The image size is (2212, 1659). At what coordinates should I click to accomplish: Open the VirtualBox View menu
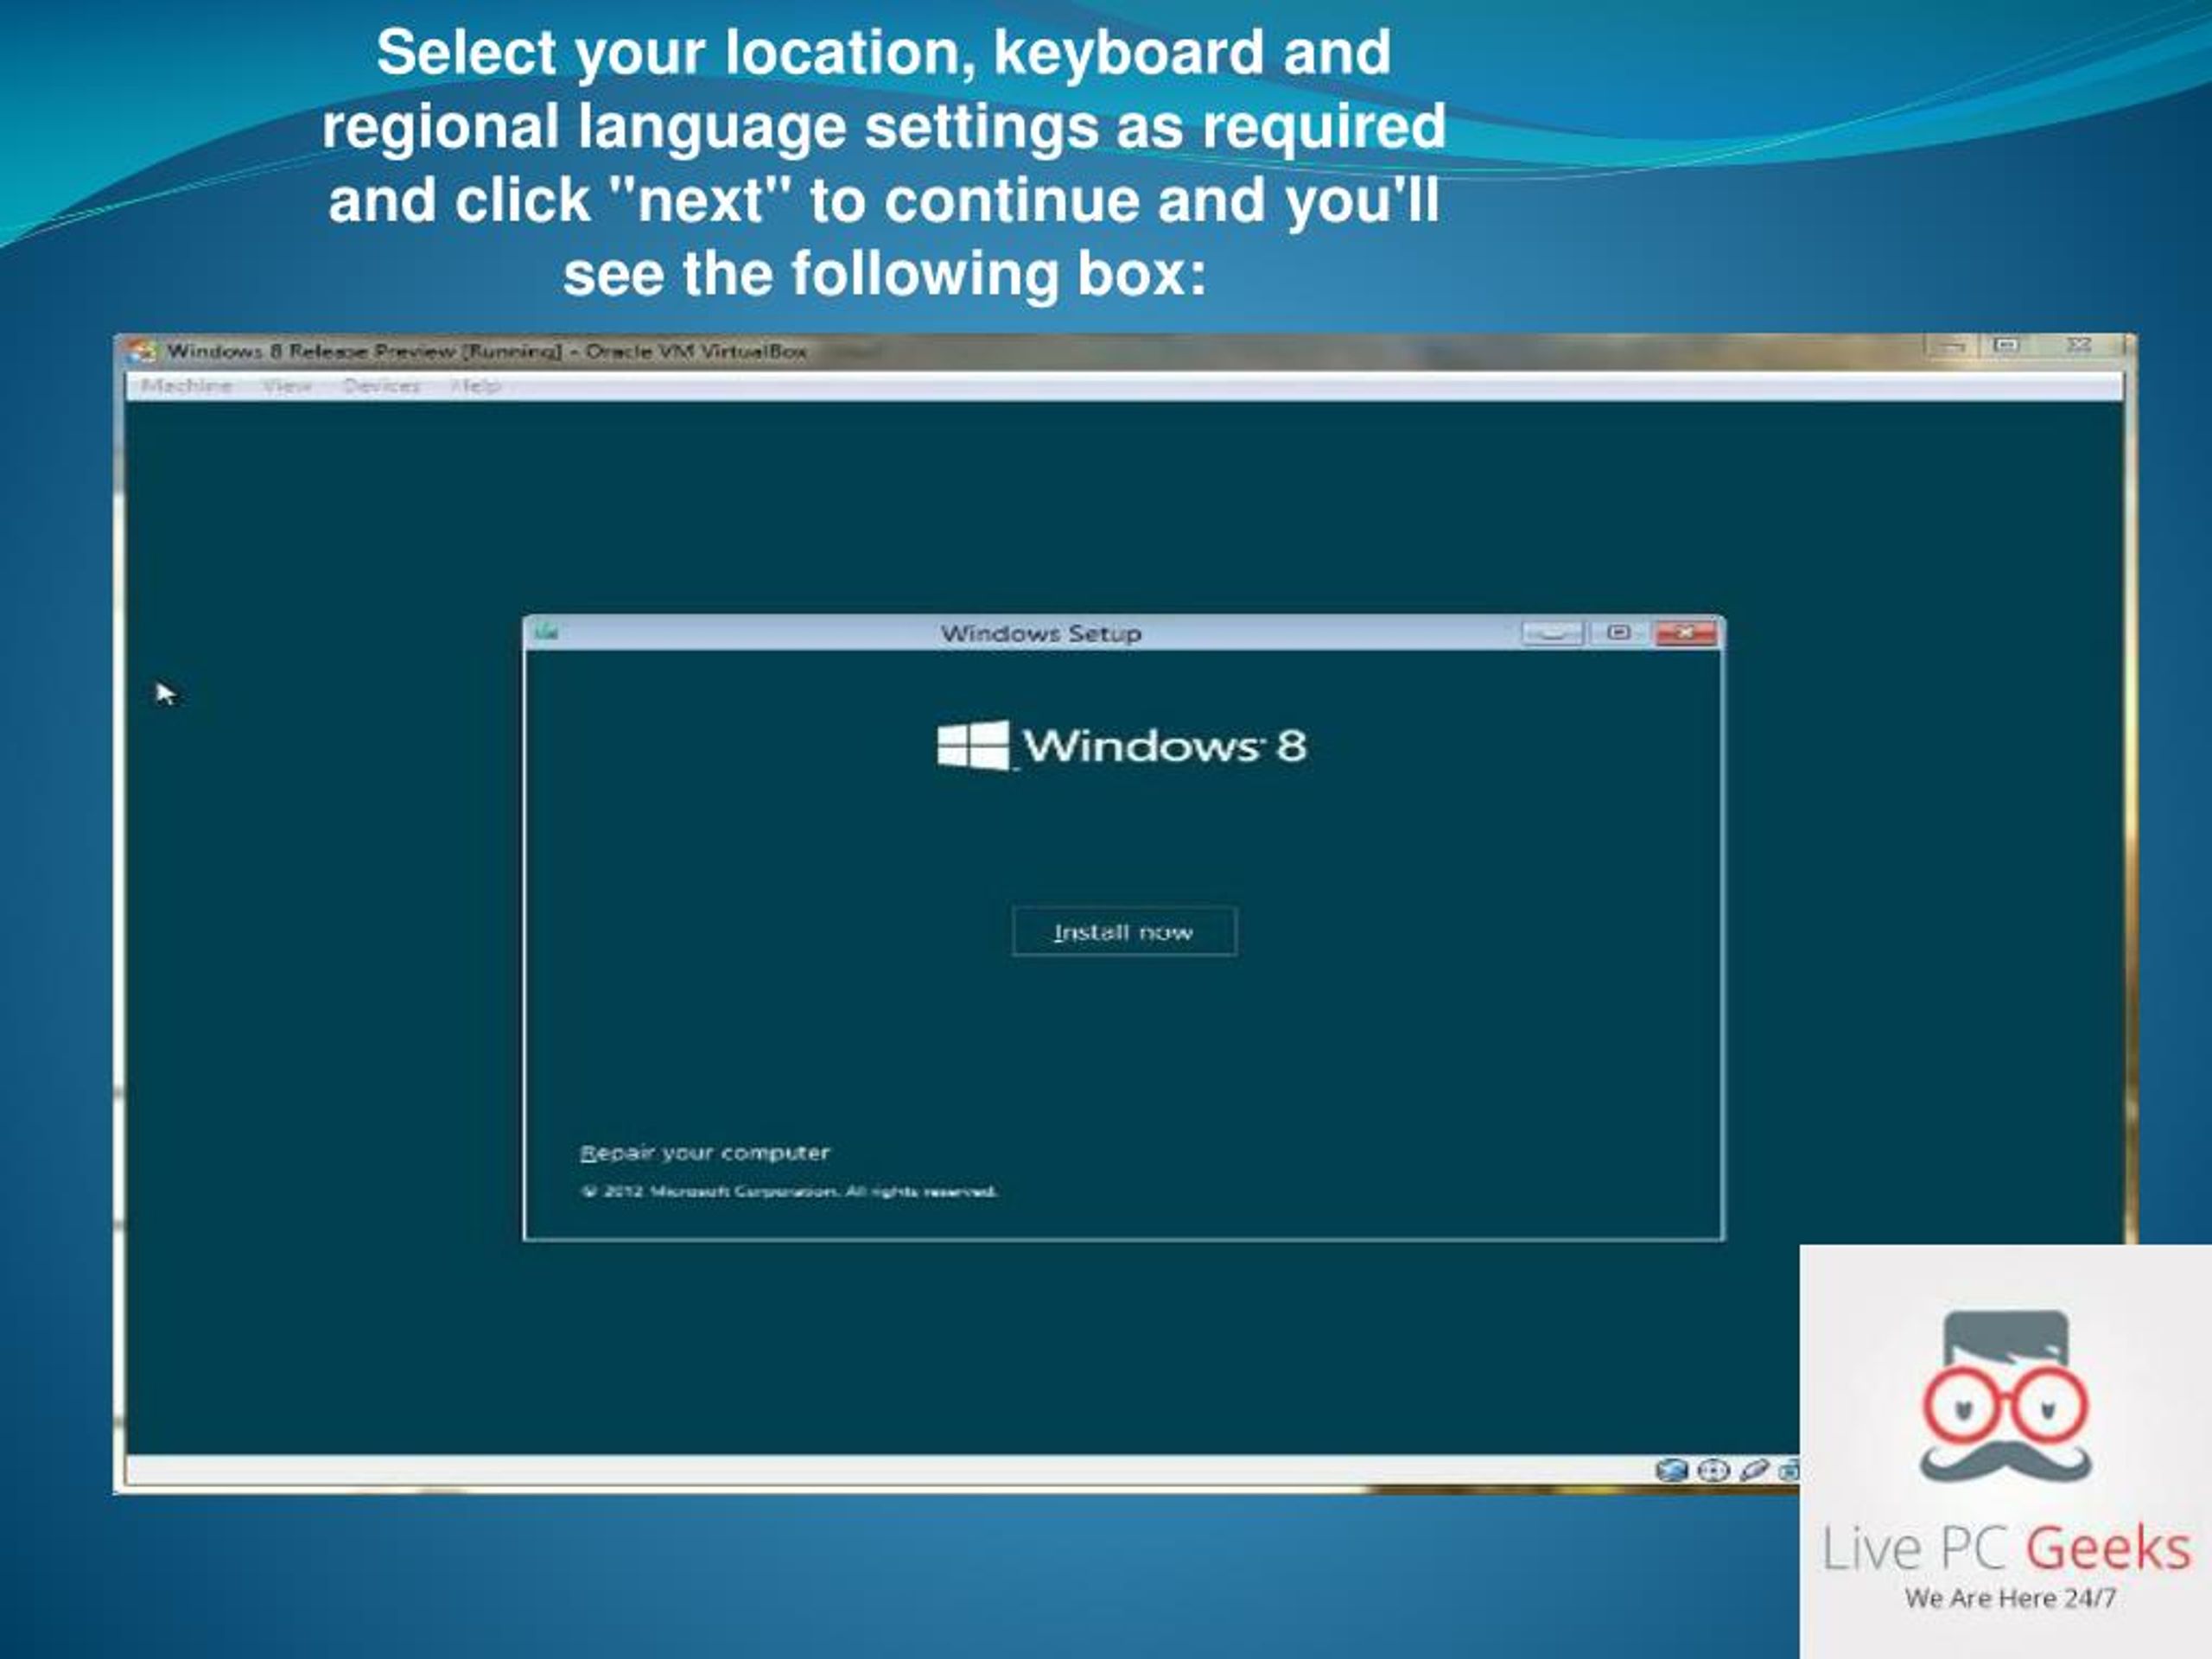pyautogui.click(x=286, y=386)
